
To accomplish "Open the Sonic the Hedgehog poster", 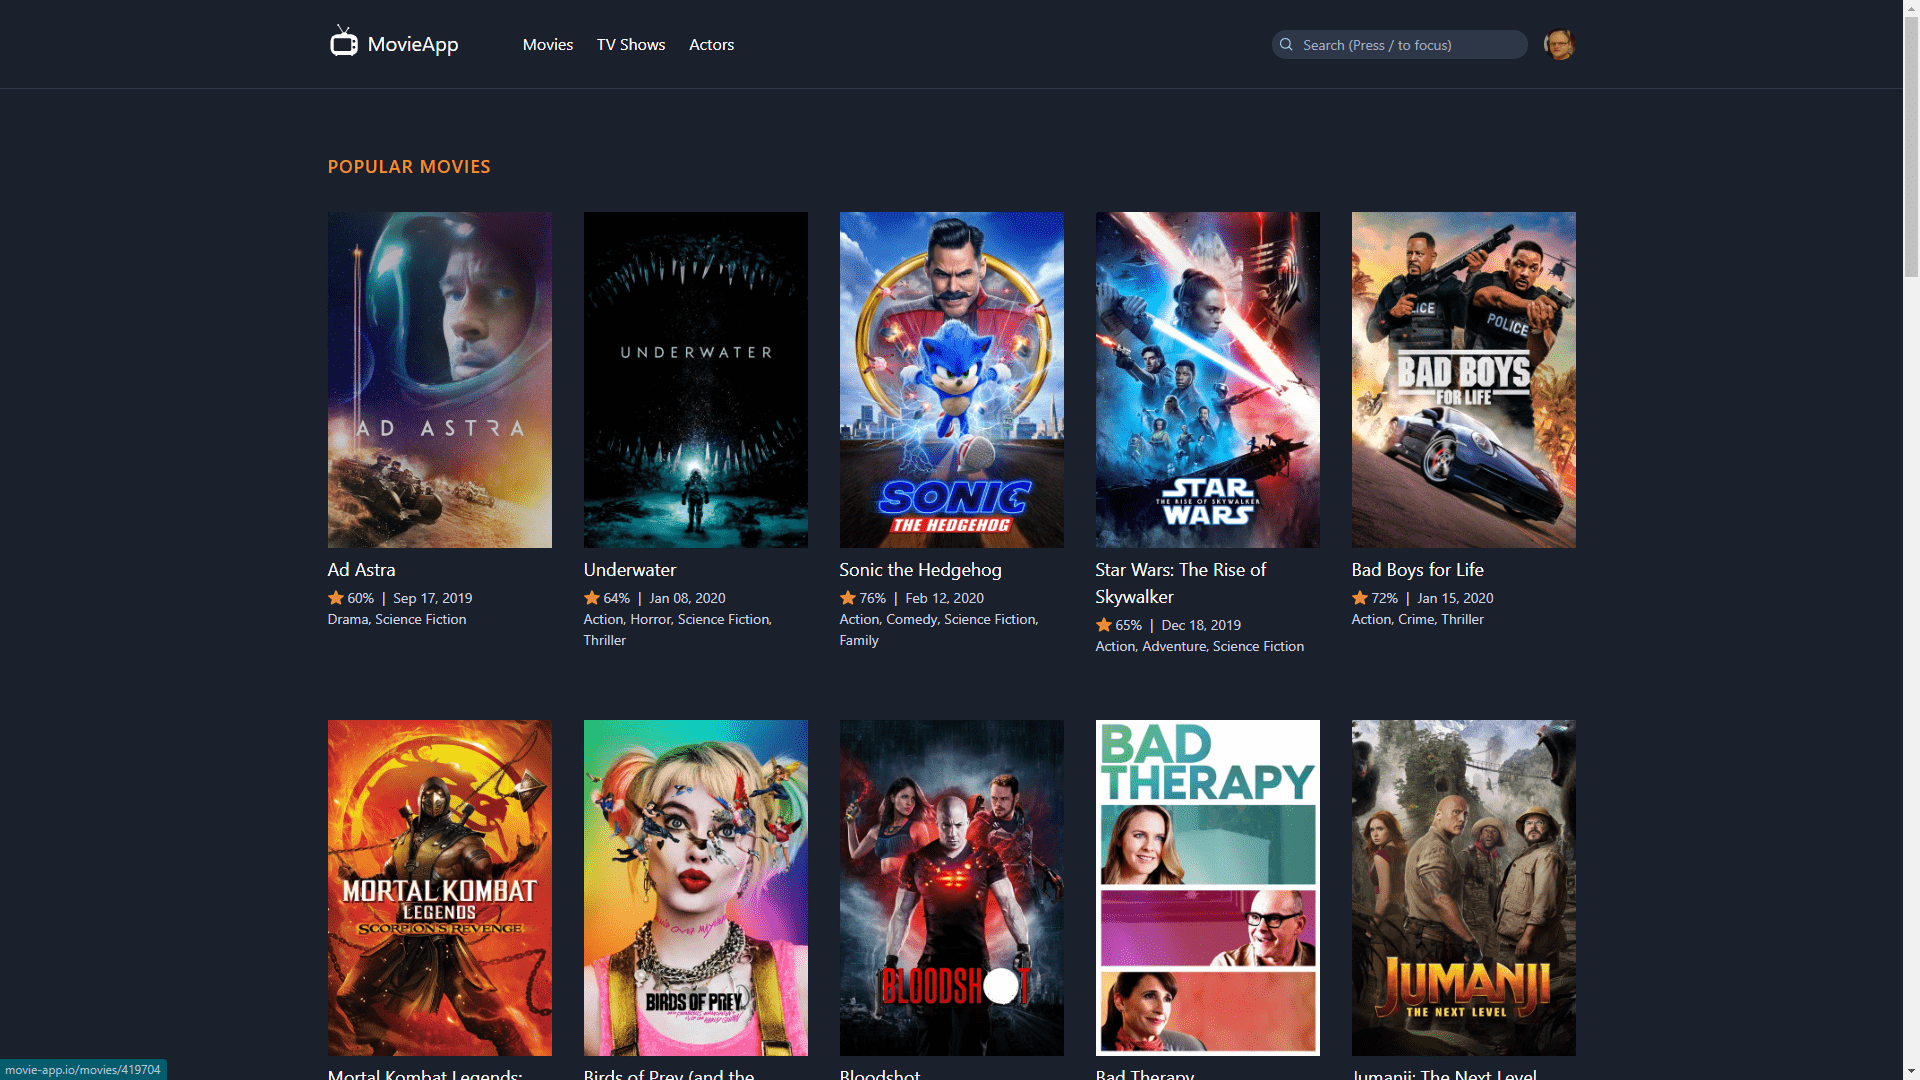I will pos(951,380).
